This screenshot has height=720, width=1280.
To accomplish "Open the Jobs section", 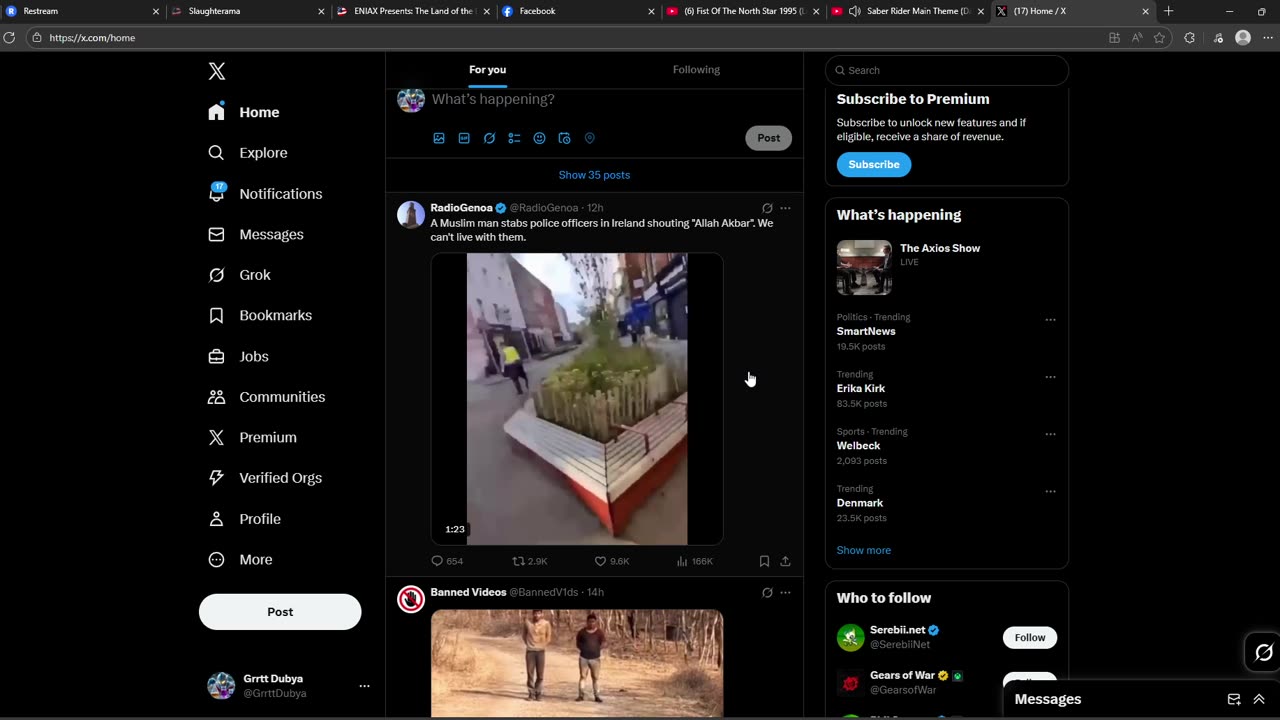I will [238, 356].
